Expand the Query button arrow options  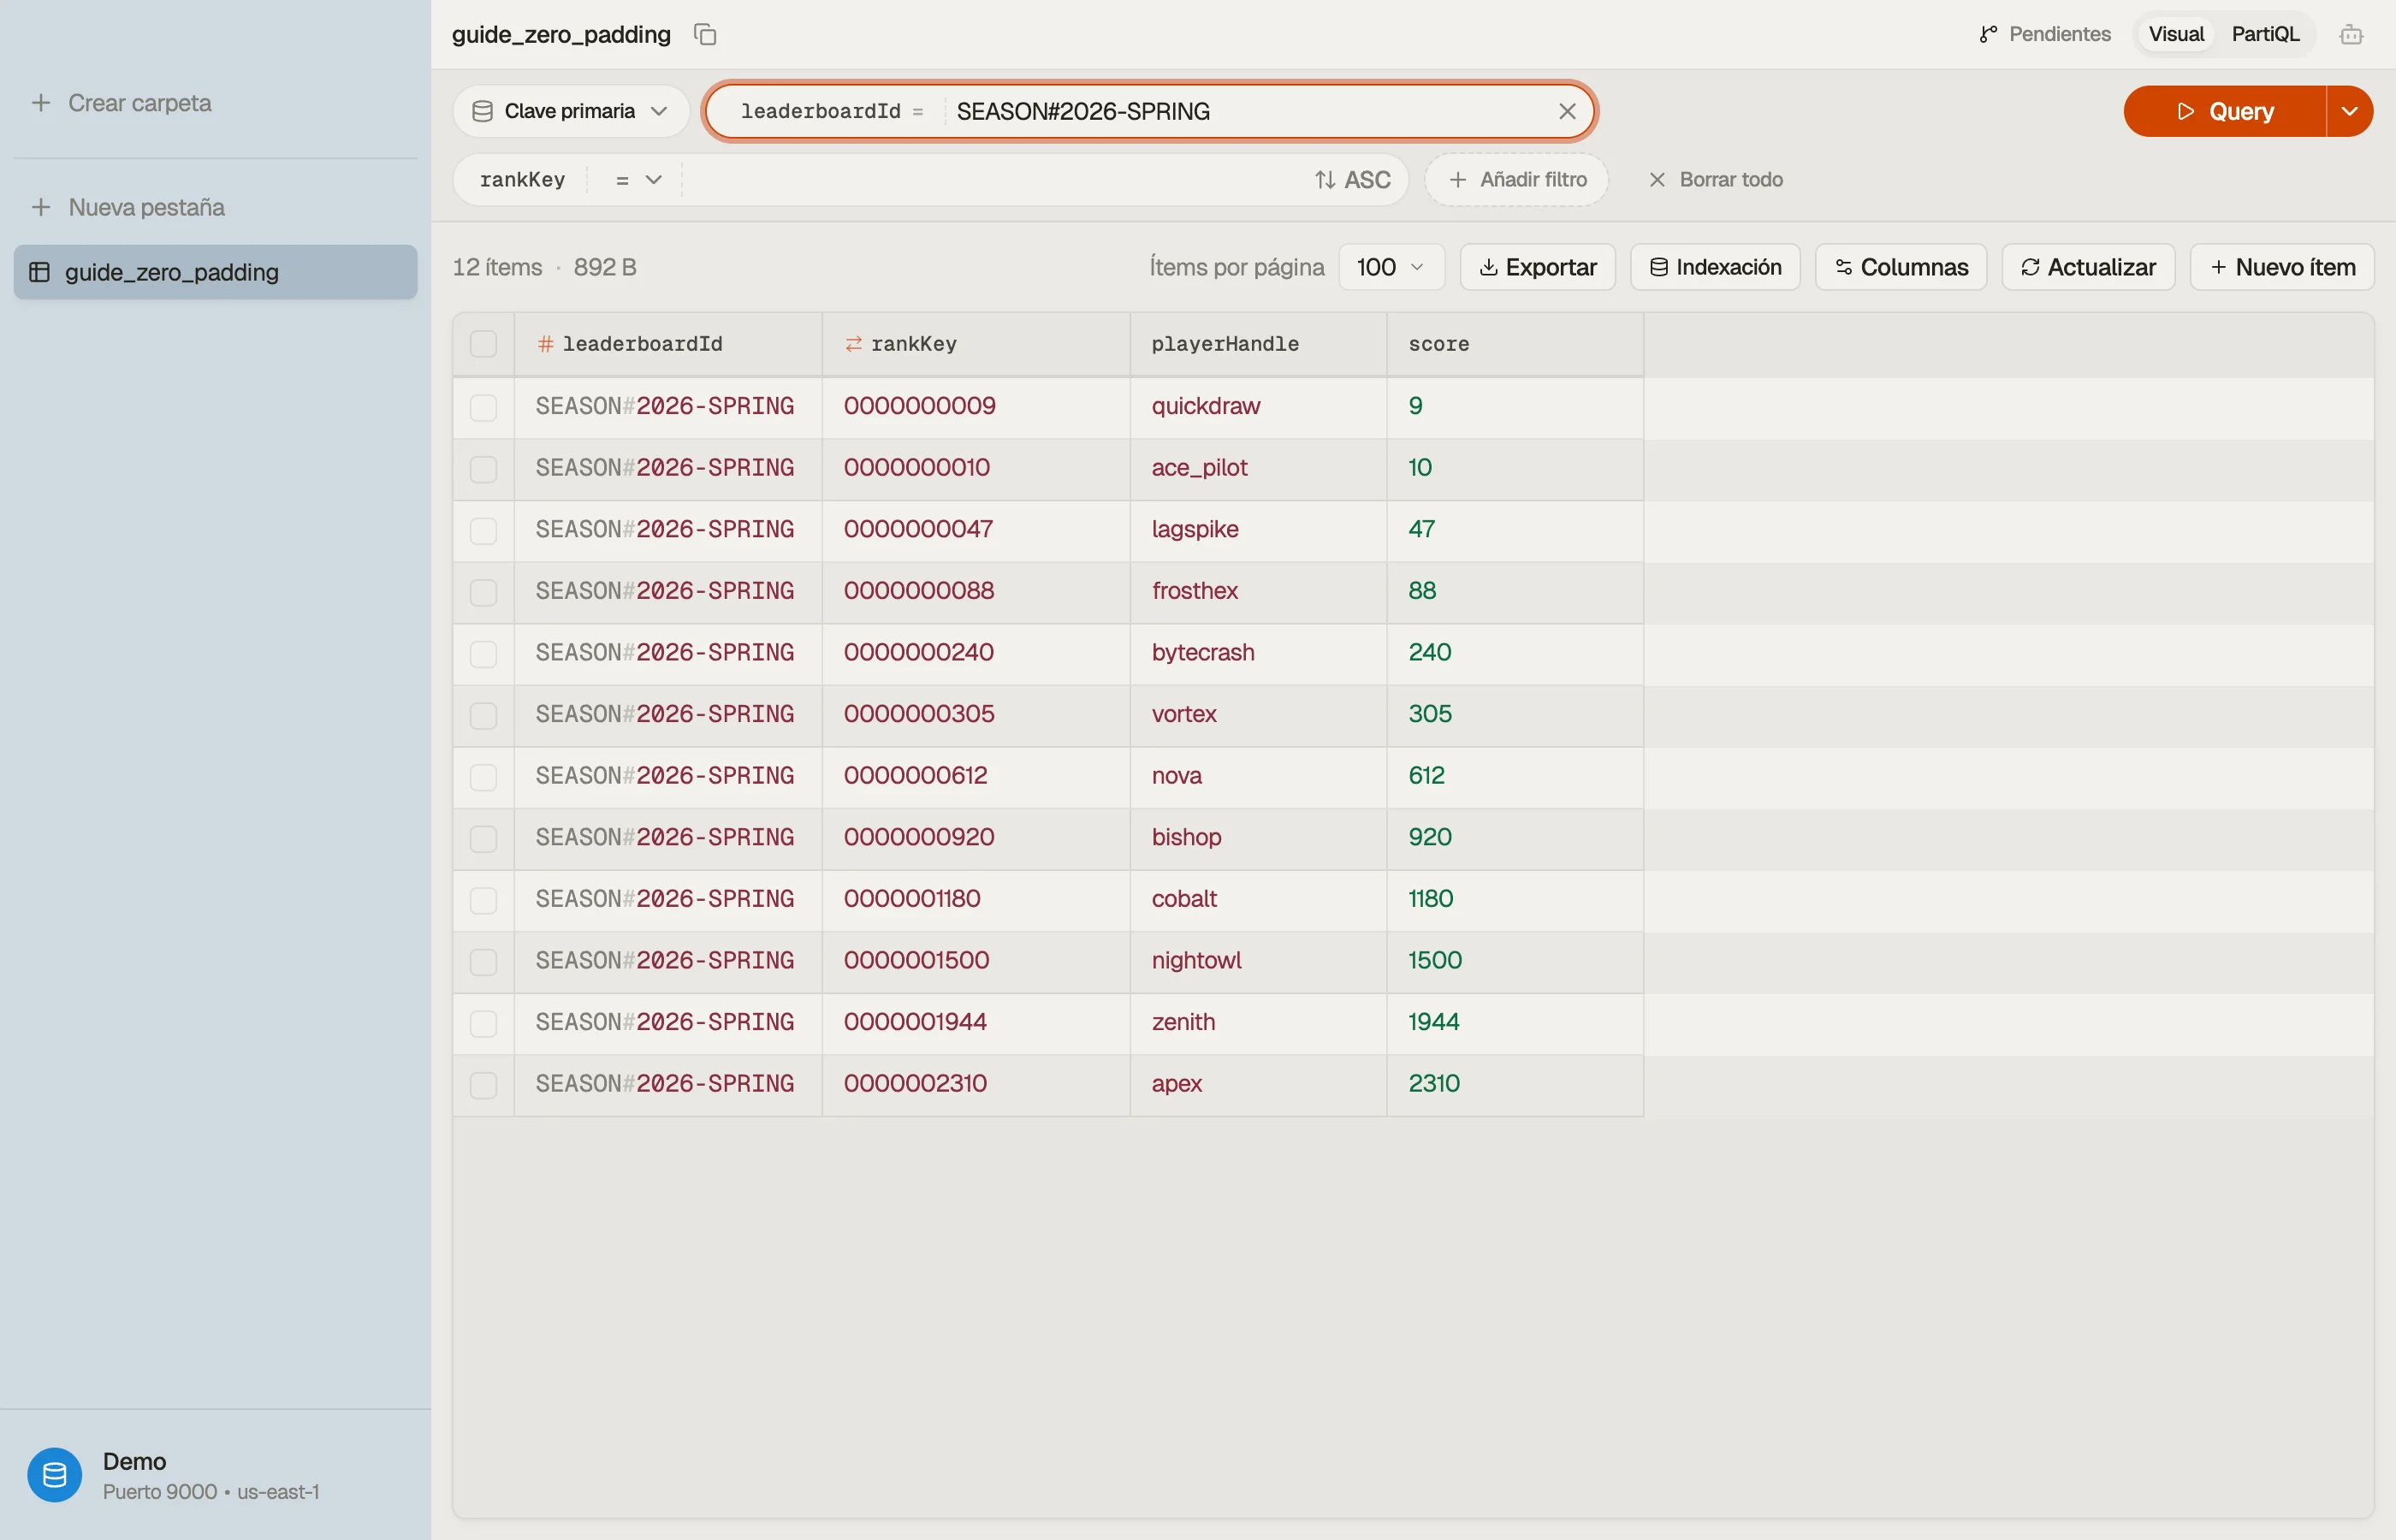click(2349, 111)
